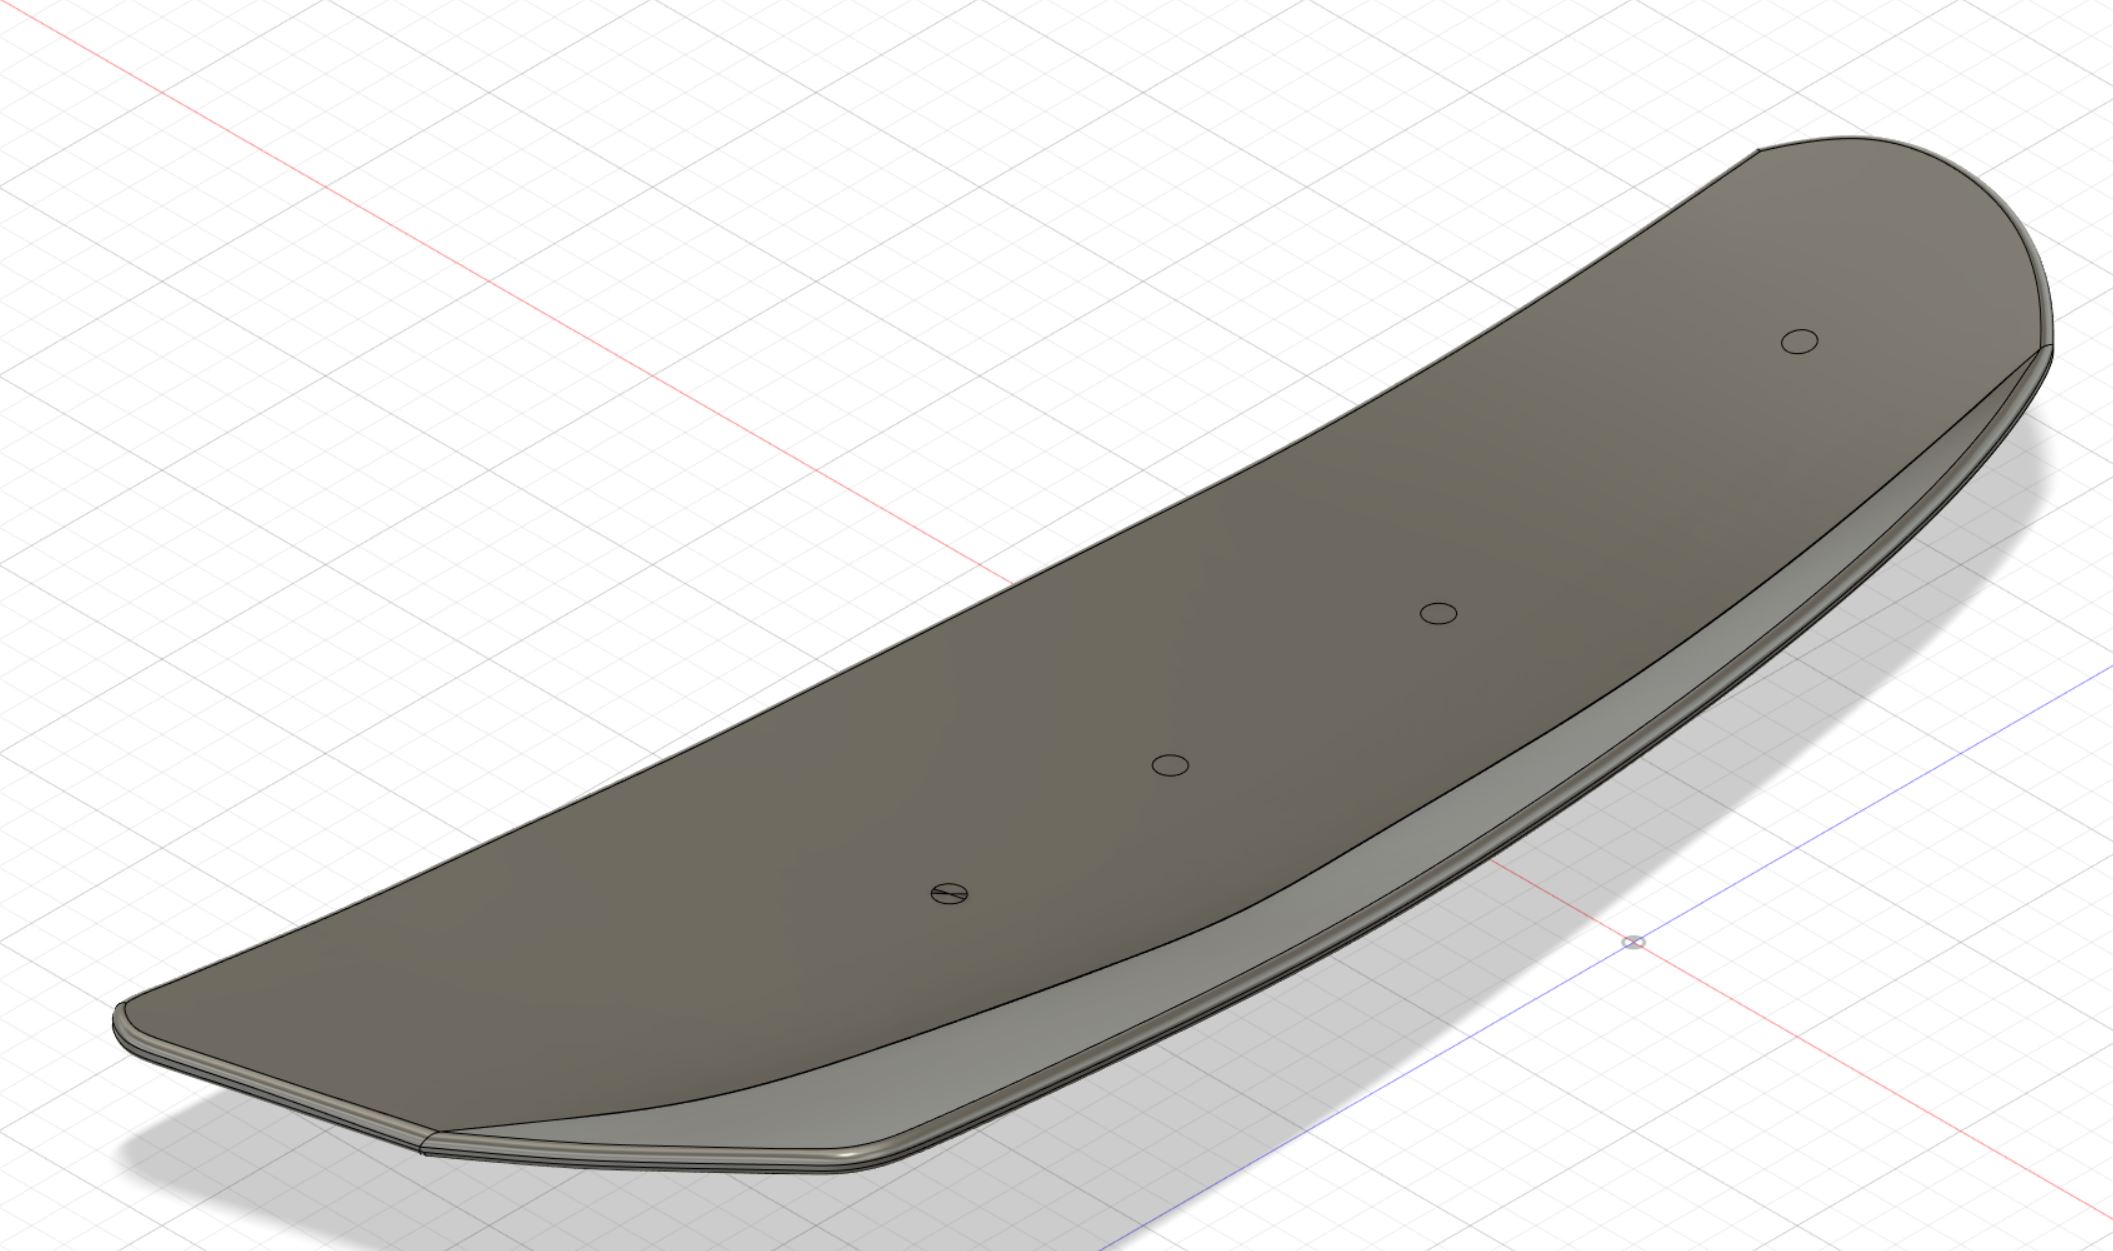
Task: Select the hole nearest the rounded right end
Action: point(1799,342)
